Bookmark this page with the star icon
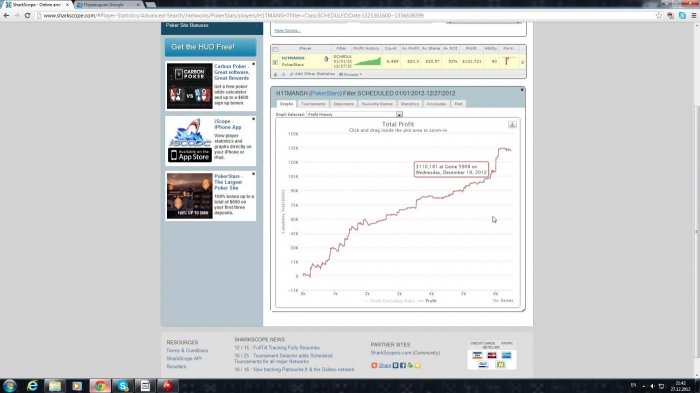The width and height of the screenshot is (700, 393). click(x=659, y=15)
